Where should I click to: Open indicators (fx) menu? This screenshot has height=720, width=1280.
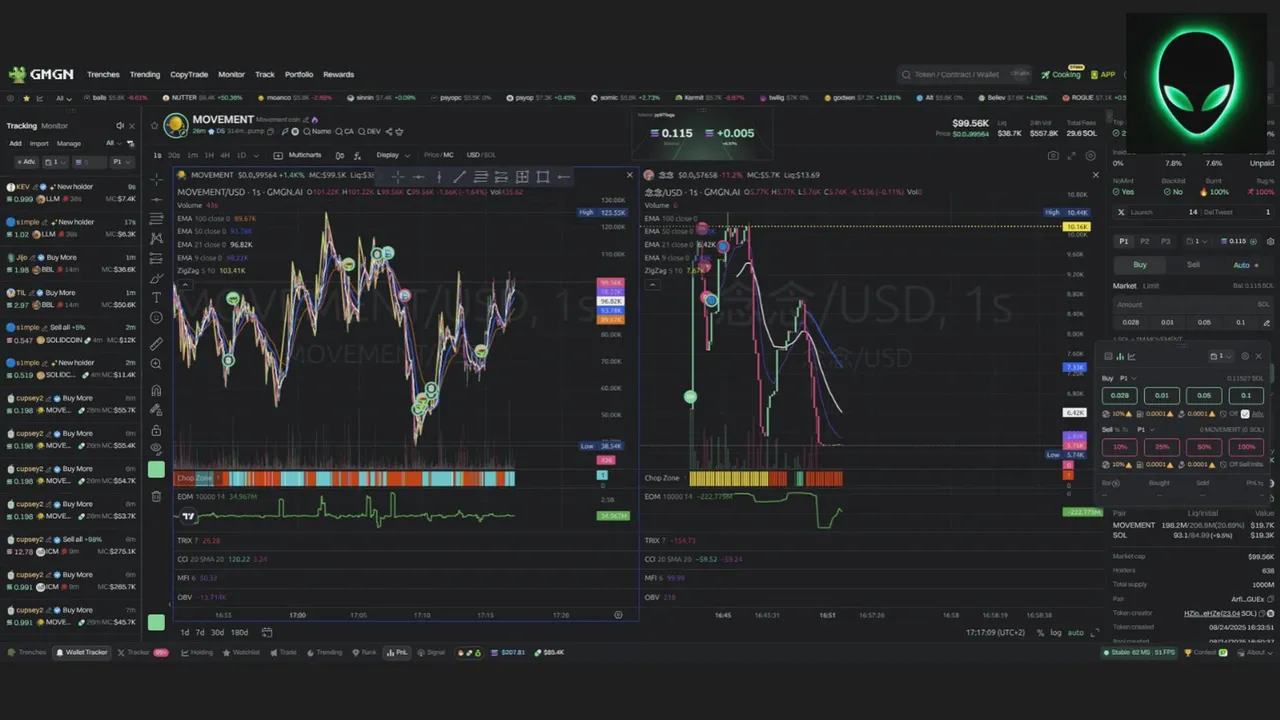click(x=358, y=155)
